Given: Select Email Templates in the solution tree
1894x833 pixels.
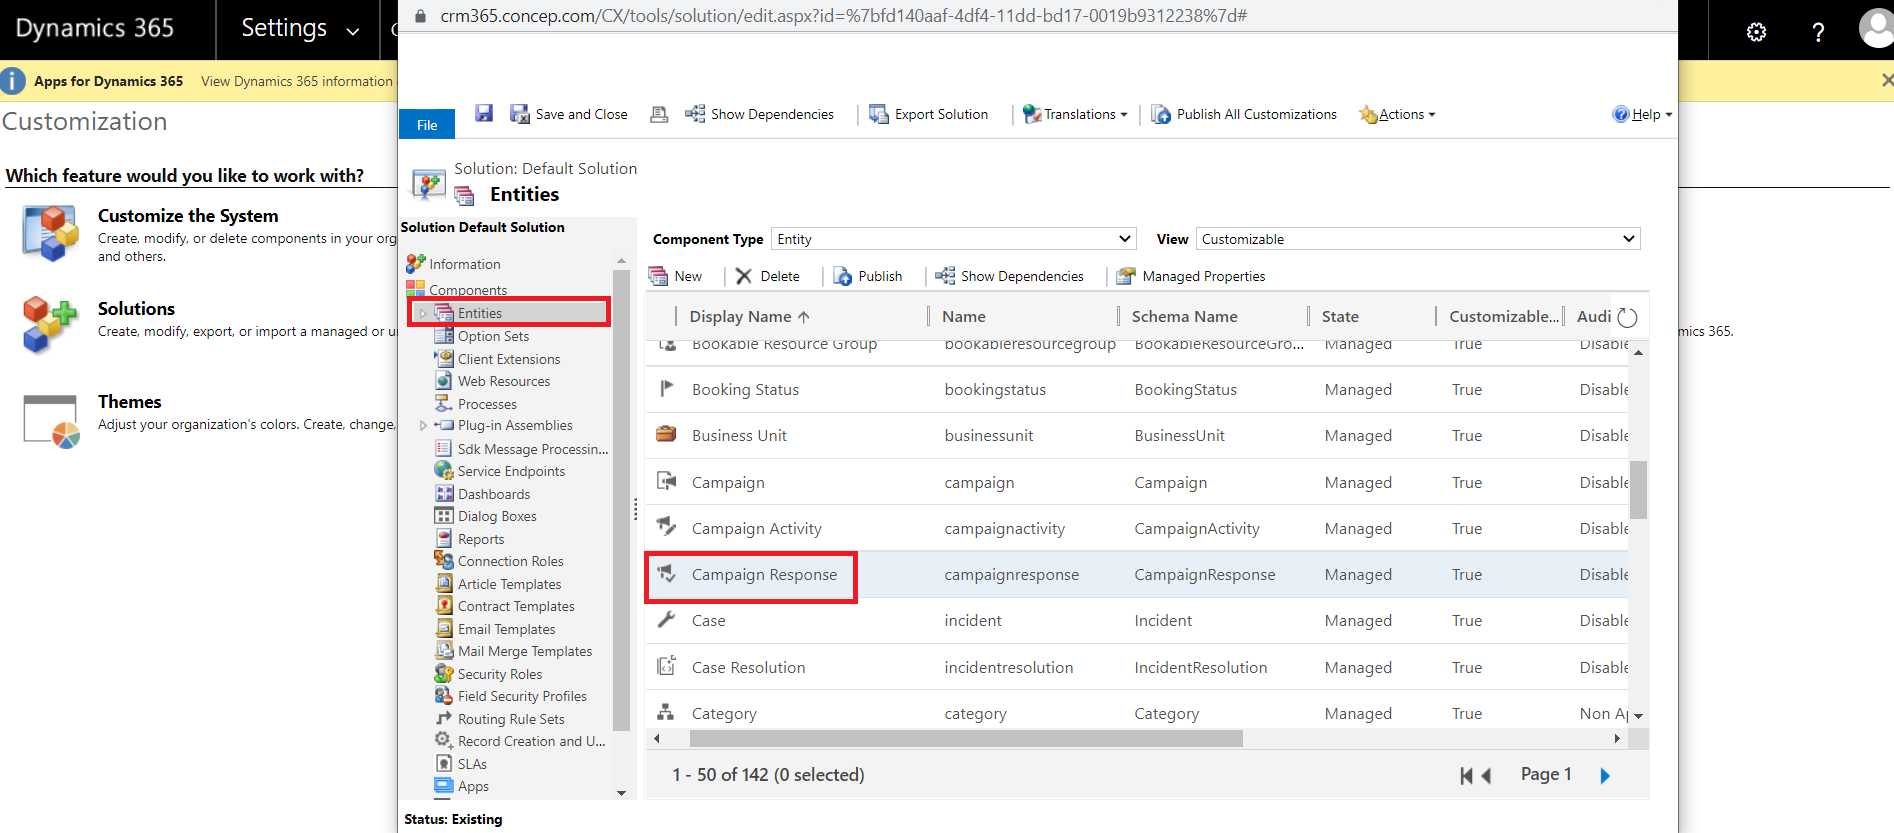Looking at the screenshot, I should (506, 629).
